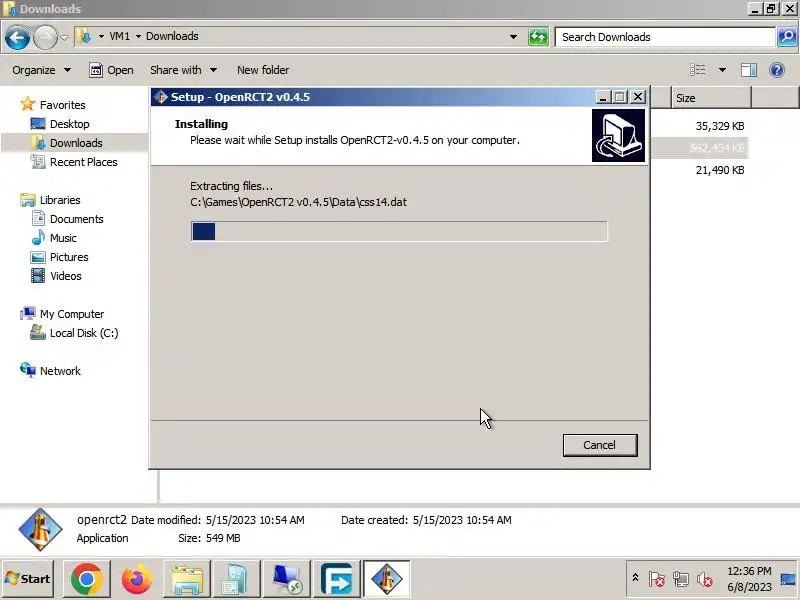Select Libraries in the navigation pane
Screen dimensions: 800x600
pyautogui.click(x=50, y=200)
